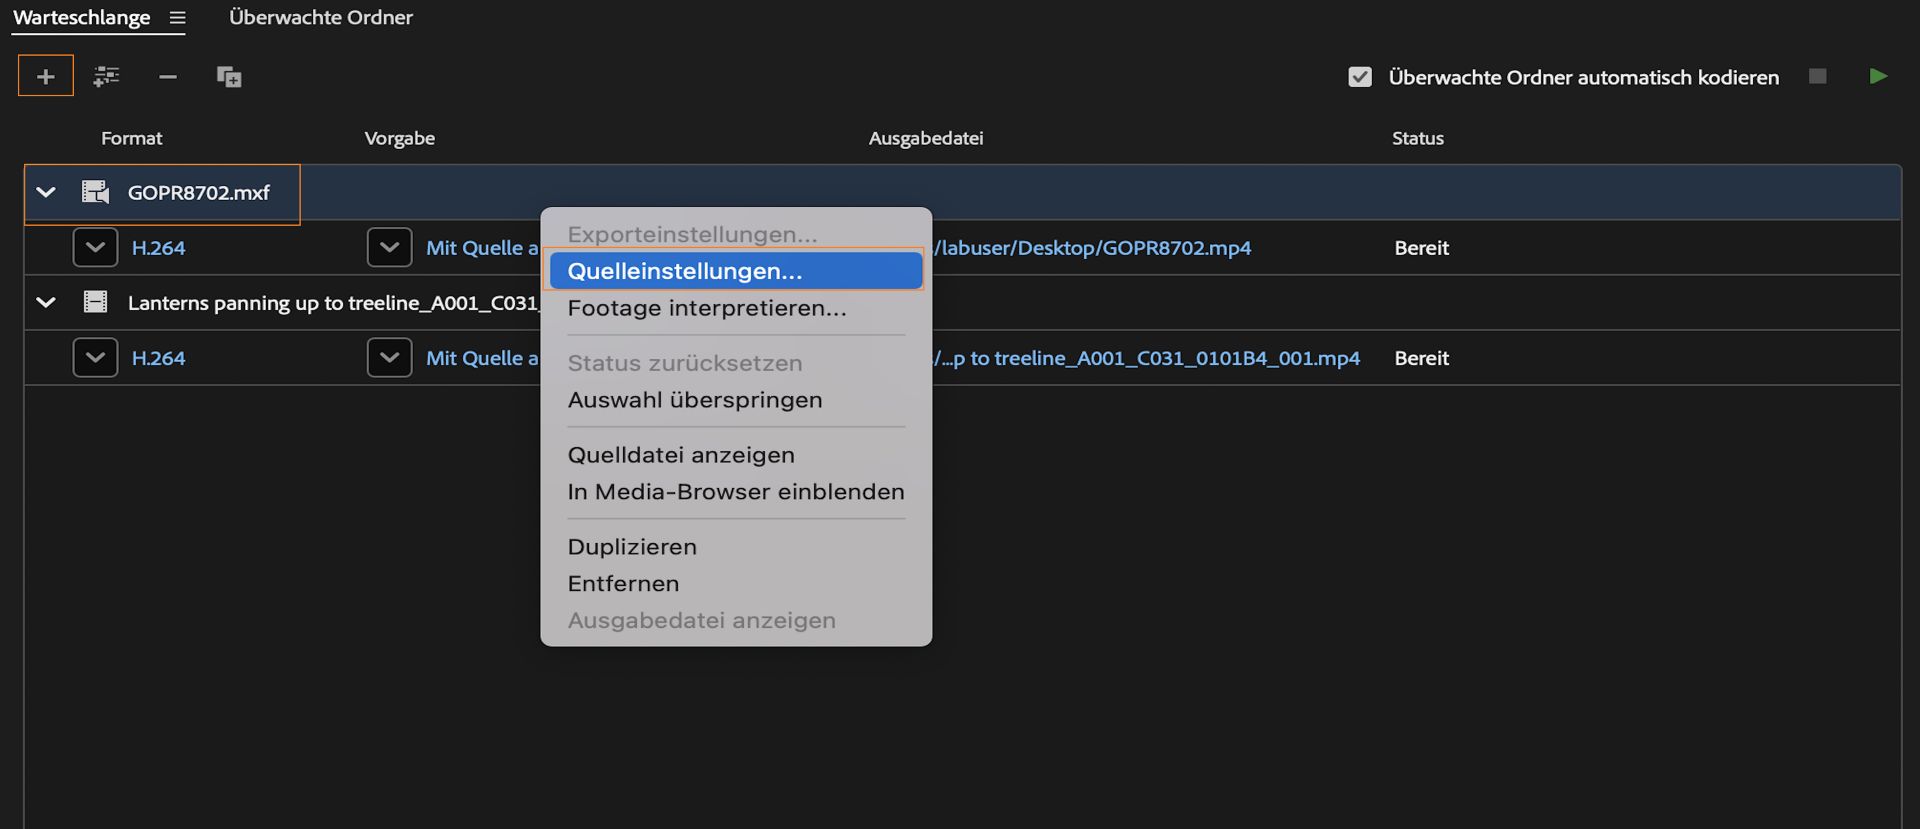This screenshot has width=1920, height=829.
Task: Open the Add Output settings icon
Action: pos(107,76)
